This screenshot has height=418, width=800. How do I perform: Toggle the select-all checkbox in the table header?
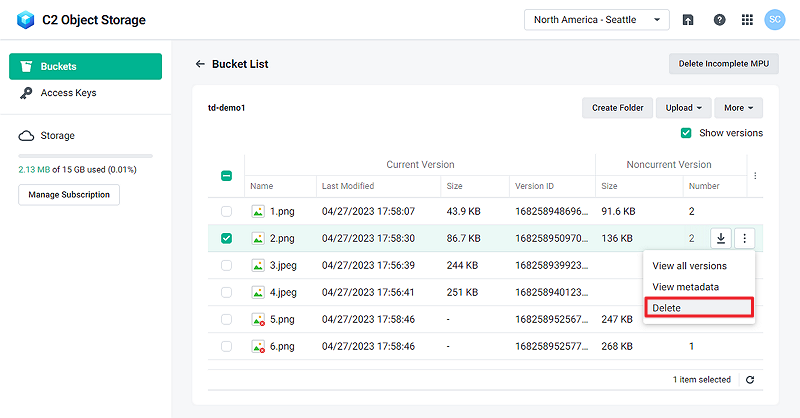pyautogui.click(x=227, y=176)
